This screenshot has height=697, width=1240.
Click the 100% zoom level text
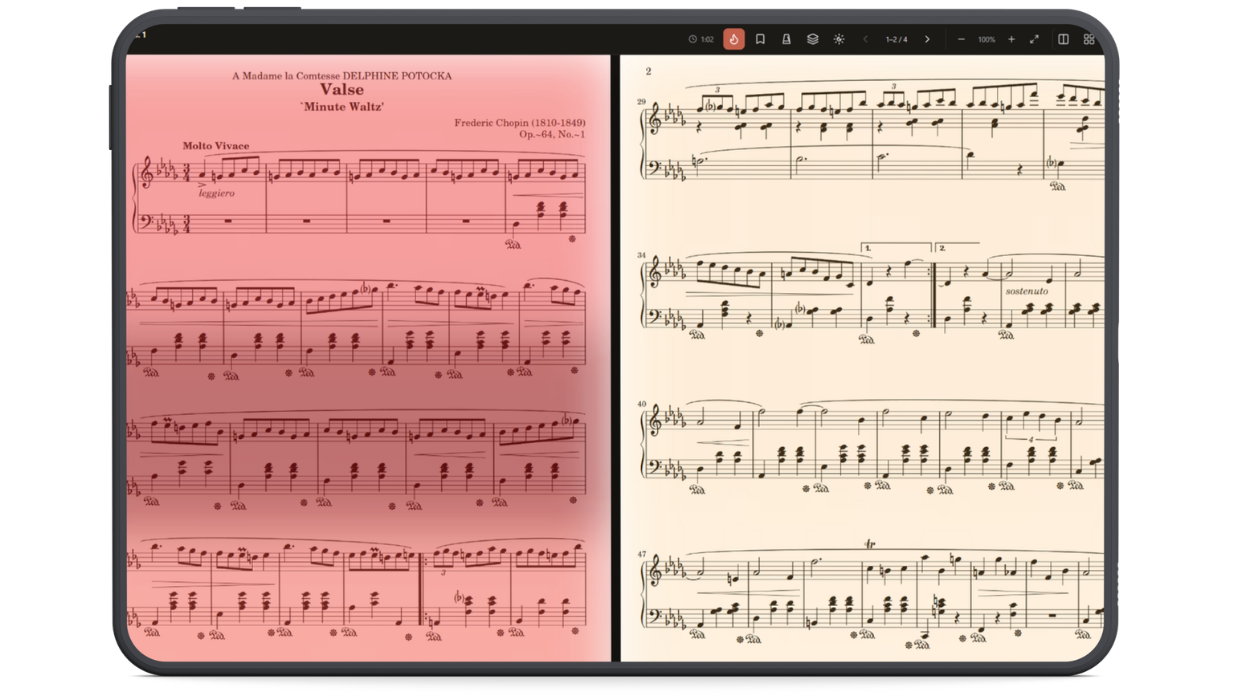986,39
